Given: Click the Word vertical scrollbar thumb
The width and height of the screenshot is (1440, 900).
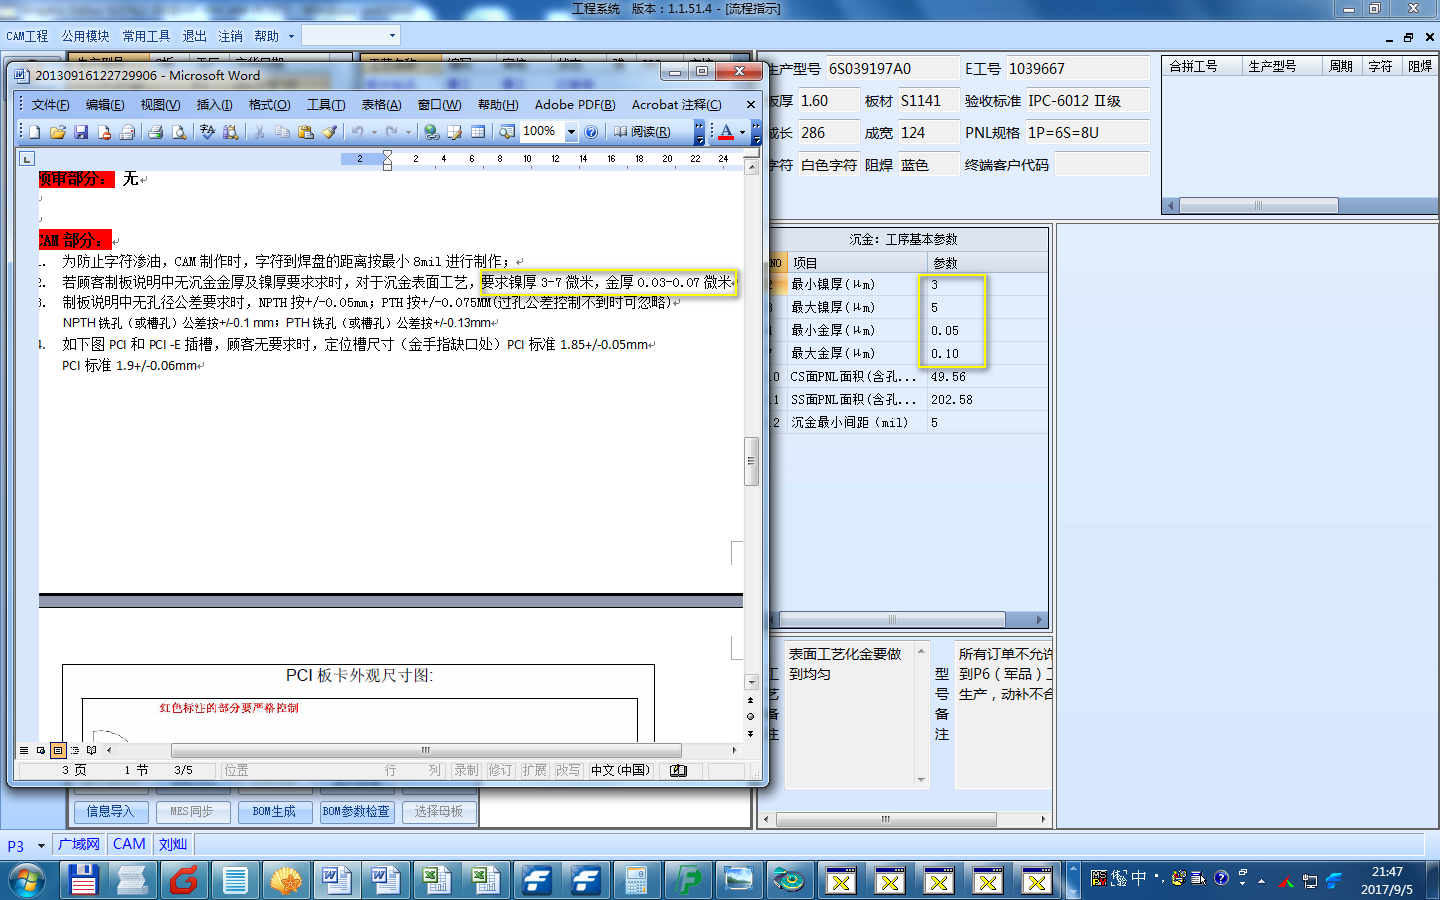Looking at the screenshot, I should click(x=752, y=461).
